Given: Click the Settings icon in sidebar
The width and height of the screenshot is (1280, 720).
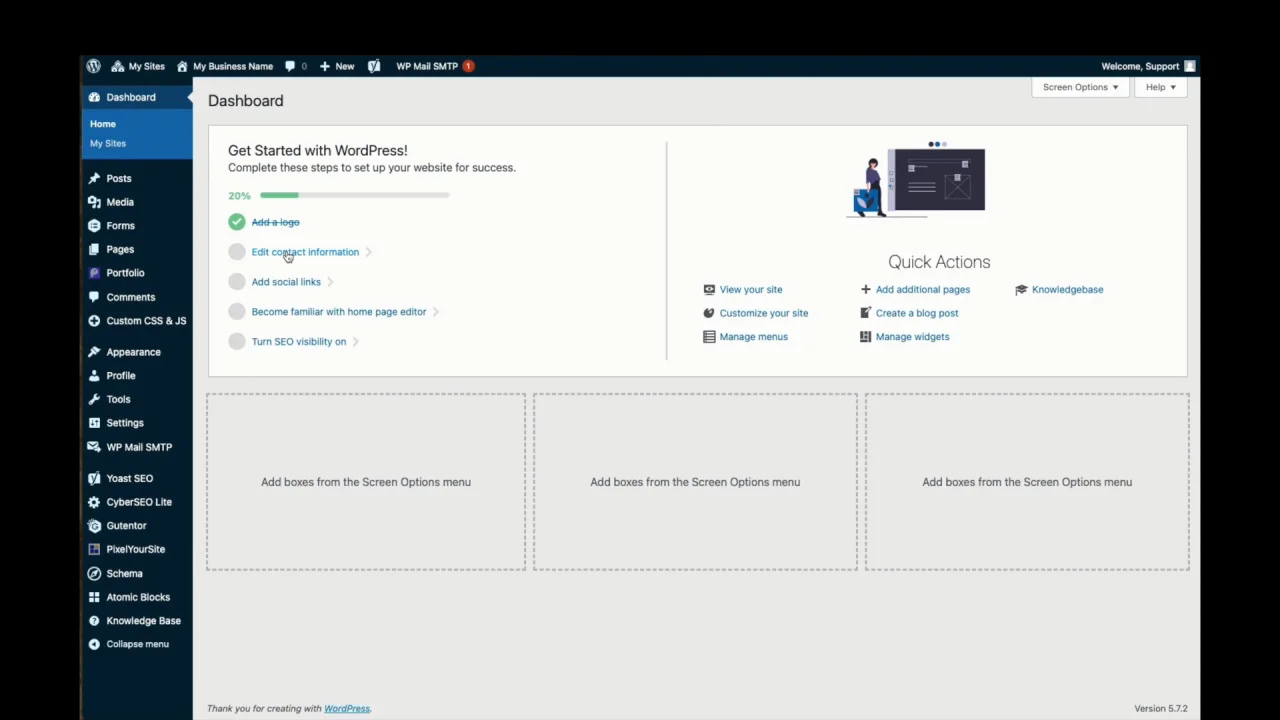Looking at the screenshot, I should pos(94,423).
